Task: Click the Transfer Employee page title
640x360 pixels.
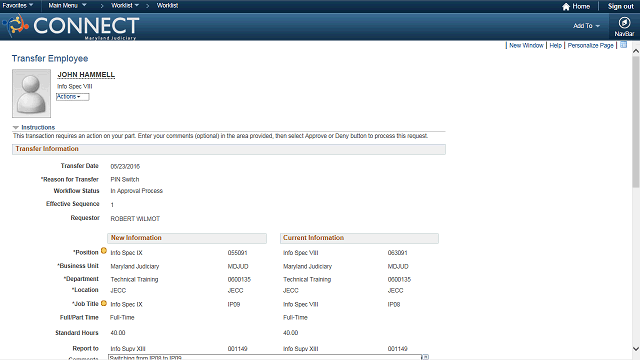Action: coord(50,58)
